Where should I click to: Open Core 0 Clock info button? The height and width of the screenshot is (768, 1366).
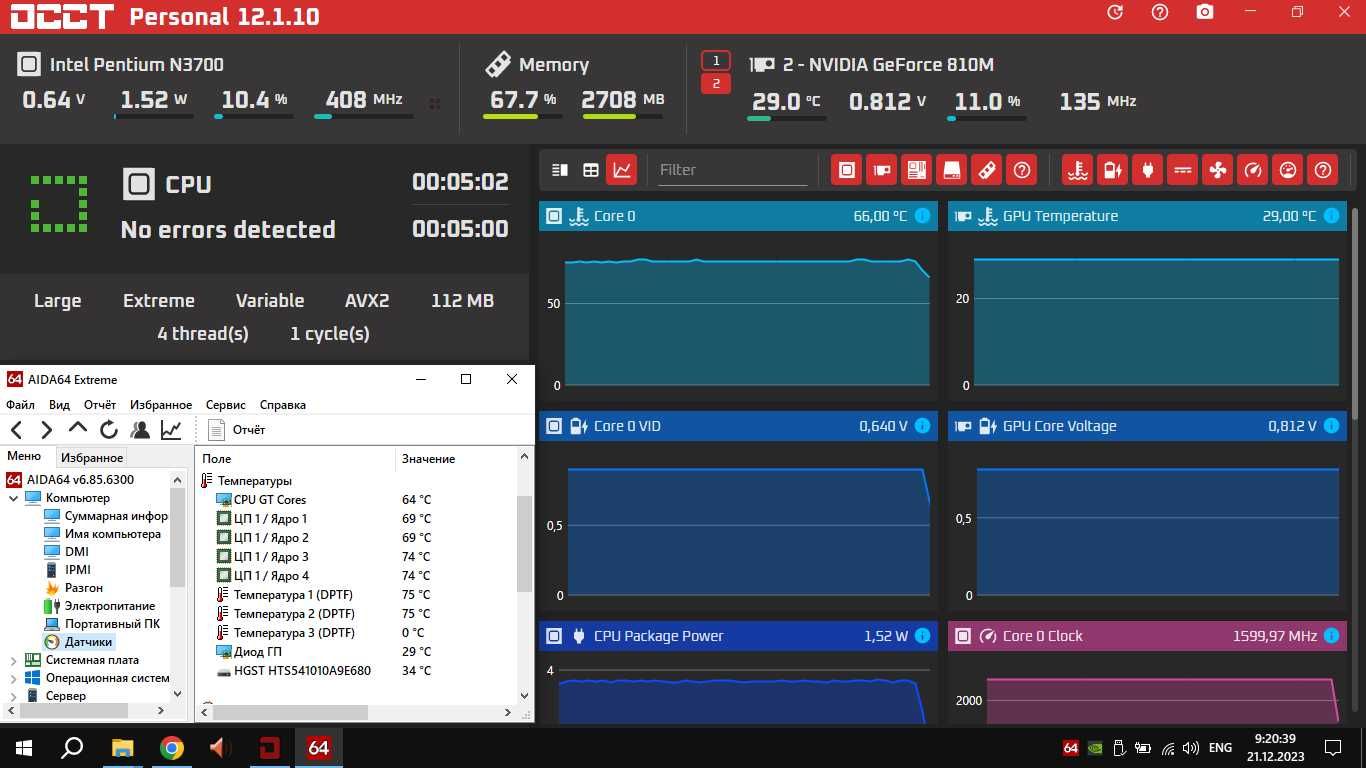point(1331,636)
